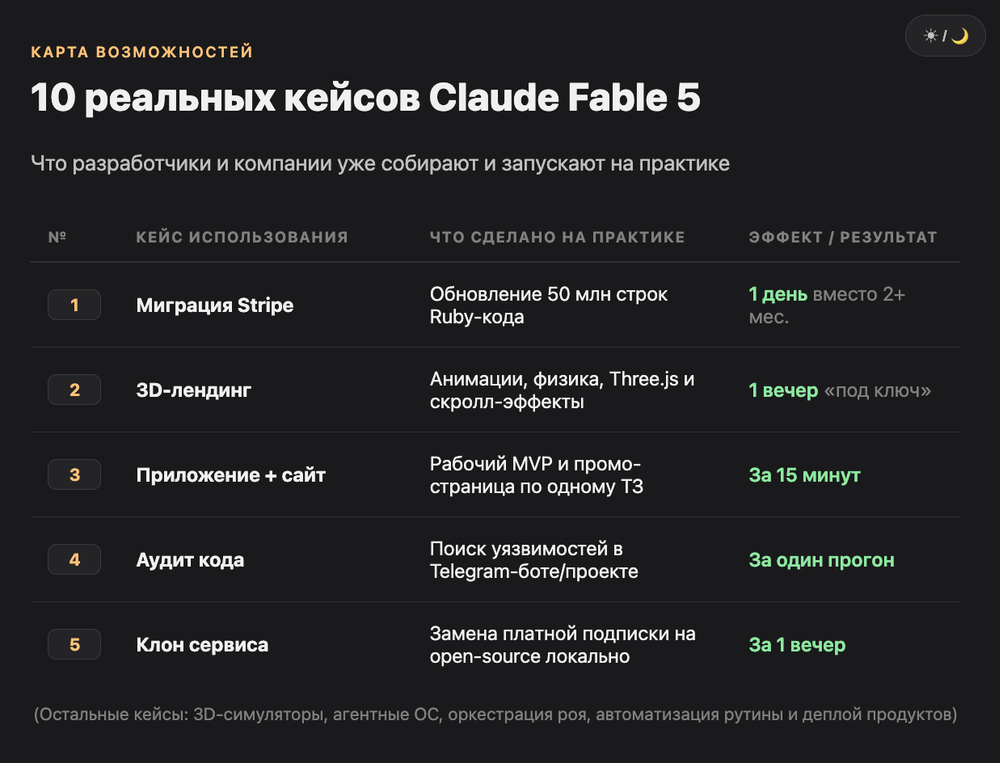
Task: Select the number 4 badge
Action: 74,559
